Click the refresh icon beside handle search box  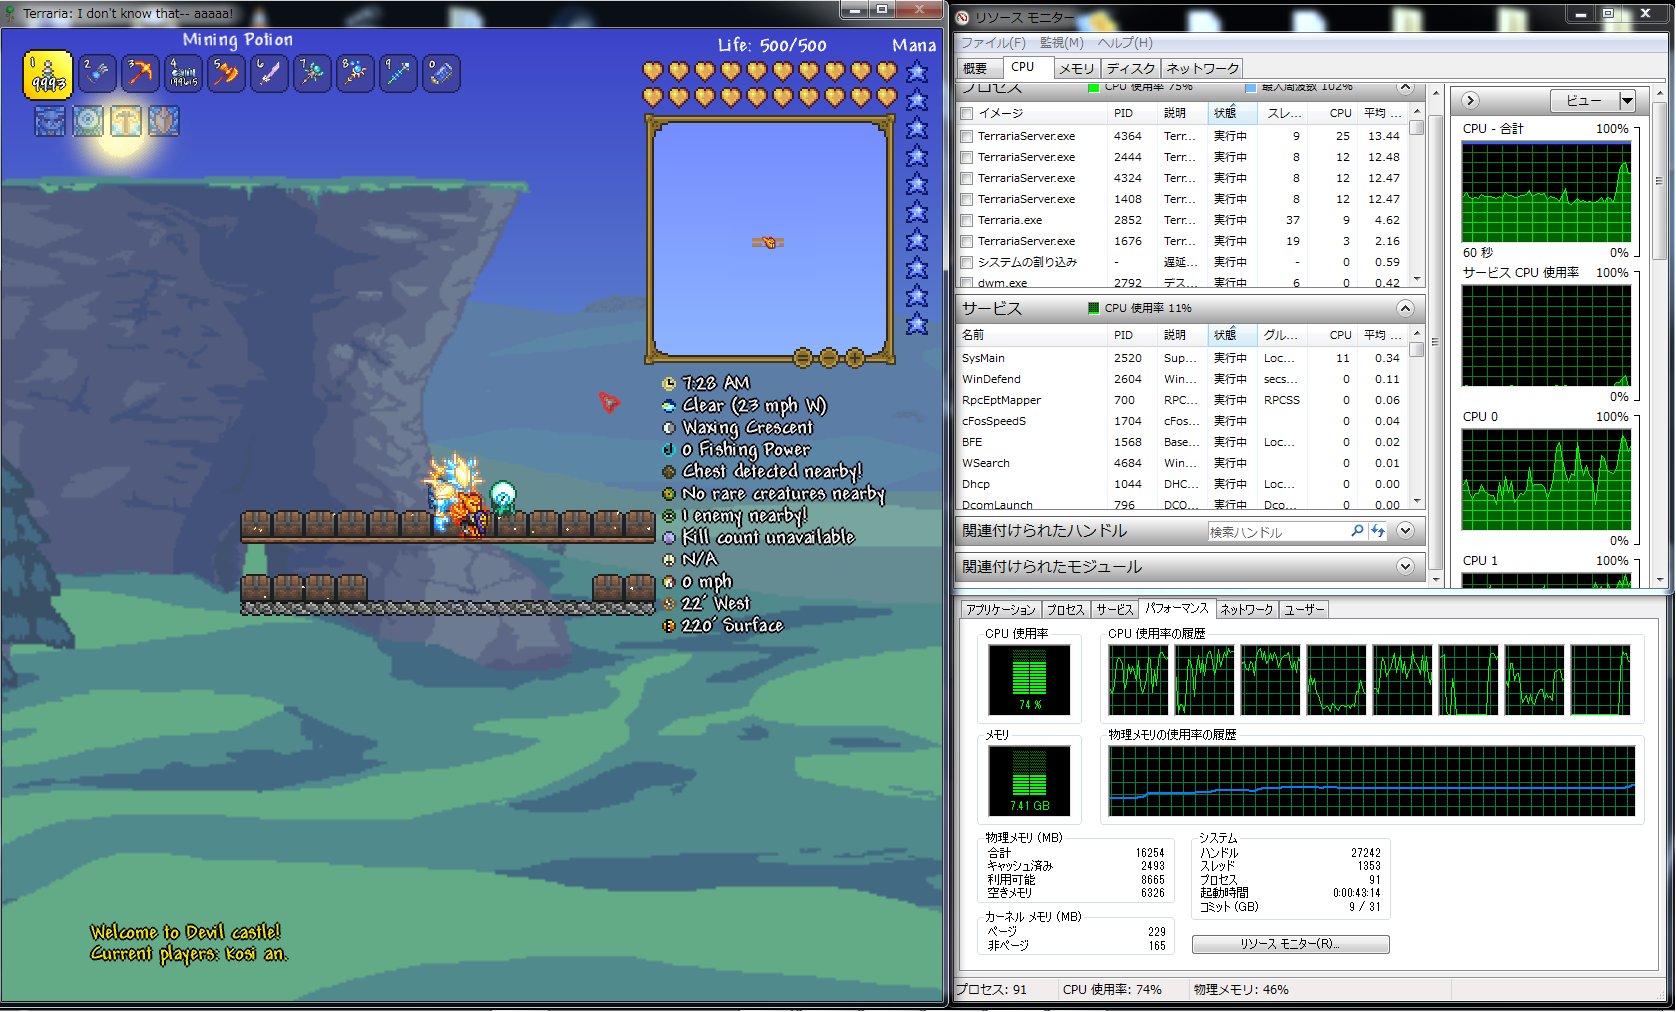click(1378, 531)
